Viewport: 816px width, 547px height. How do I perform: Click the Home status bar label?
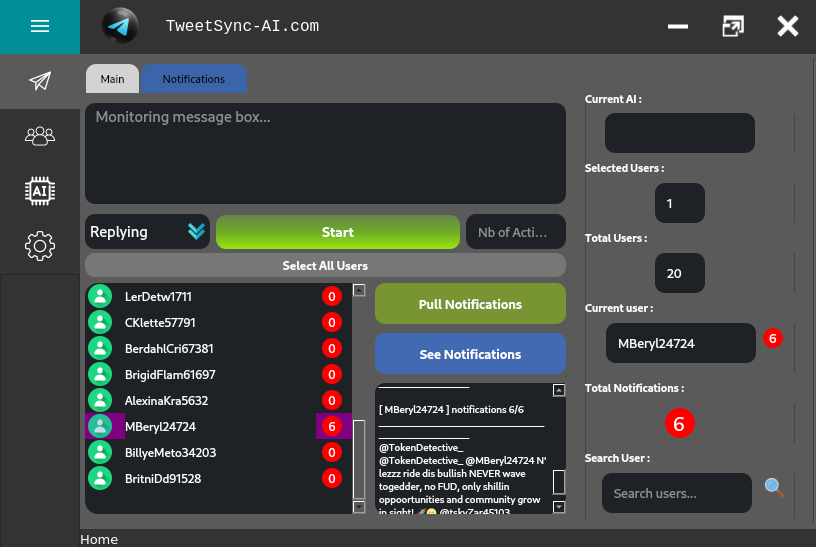click(99, 539)
